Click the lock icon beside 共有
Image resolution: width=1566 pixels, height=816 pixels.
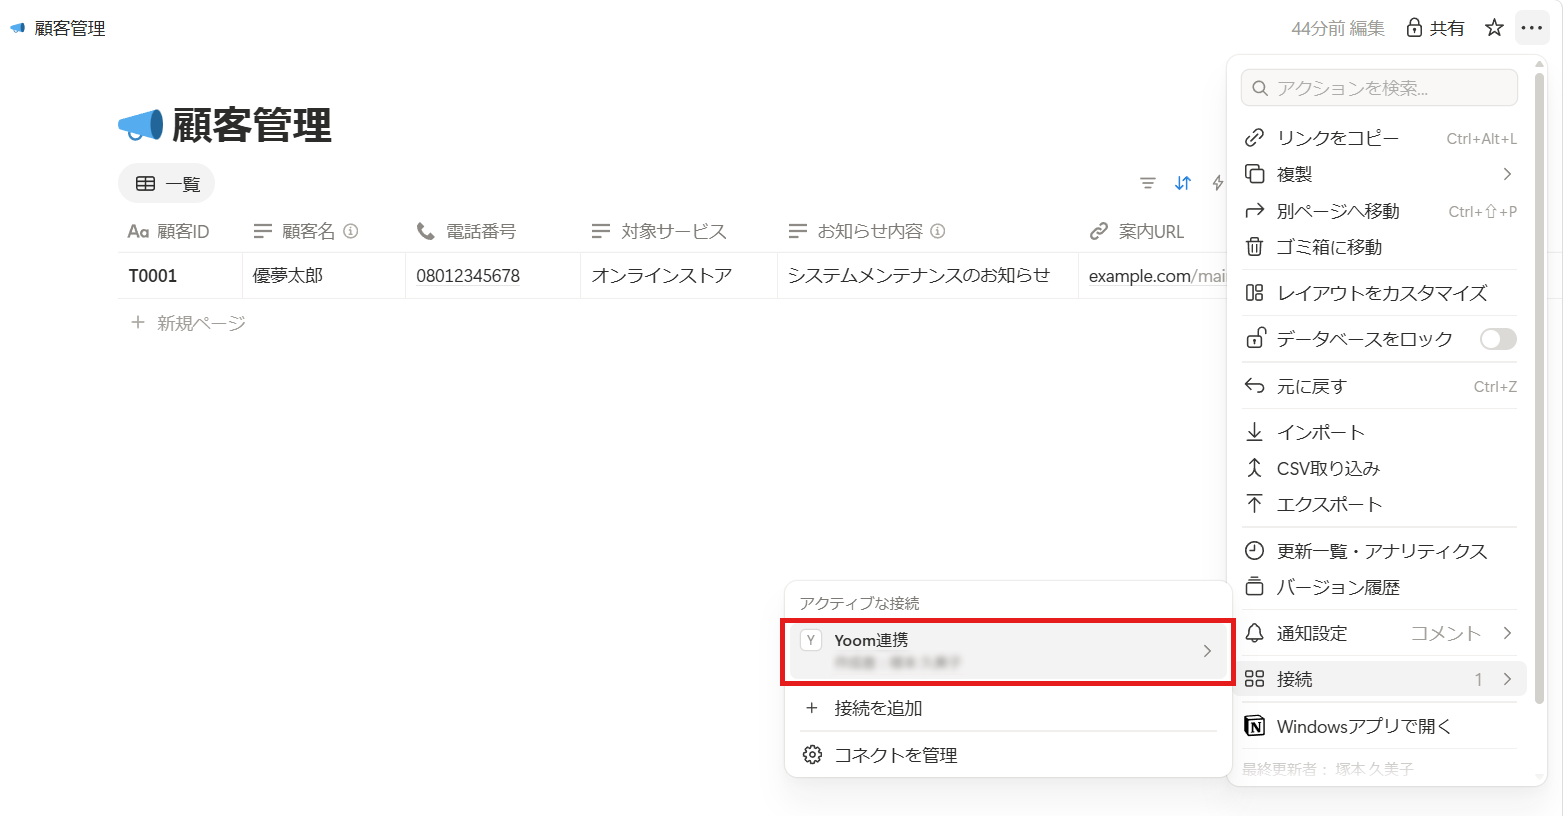(x=1414, y=28)
